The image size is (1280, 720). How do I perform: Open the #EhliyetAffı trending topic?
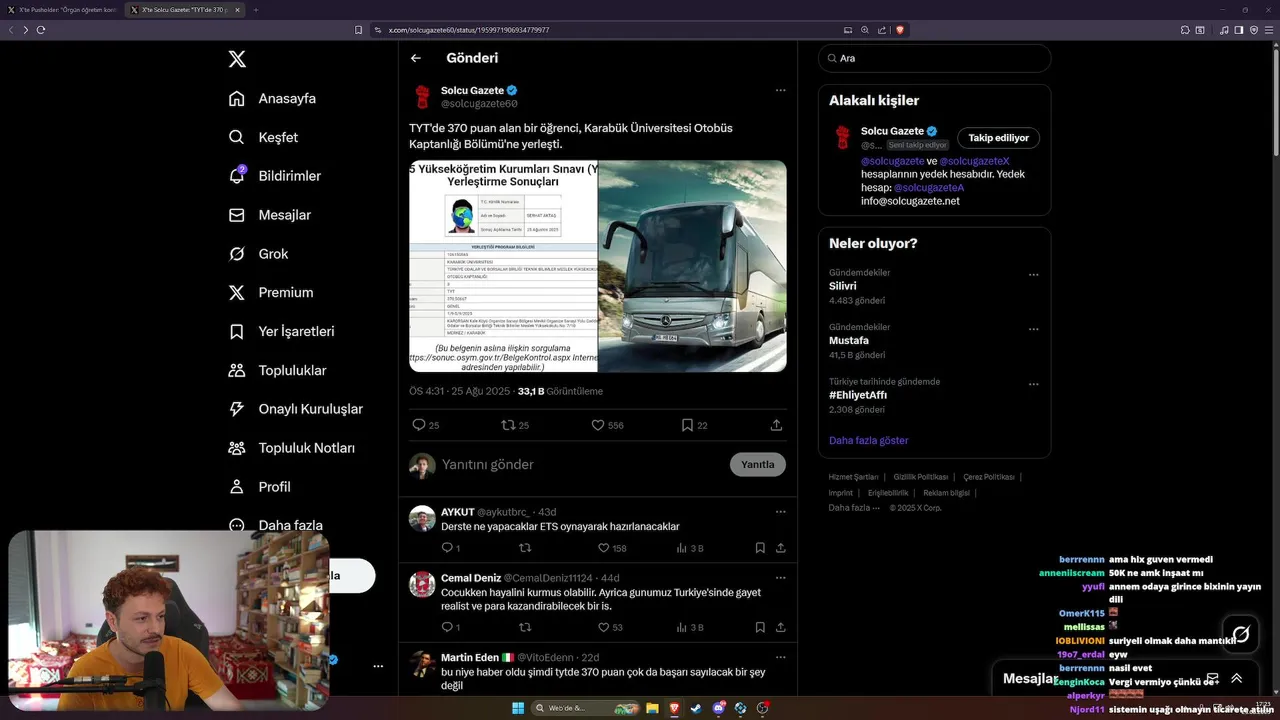click(858, 395)
